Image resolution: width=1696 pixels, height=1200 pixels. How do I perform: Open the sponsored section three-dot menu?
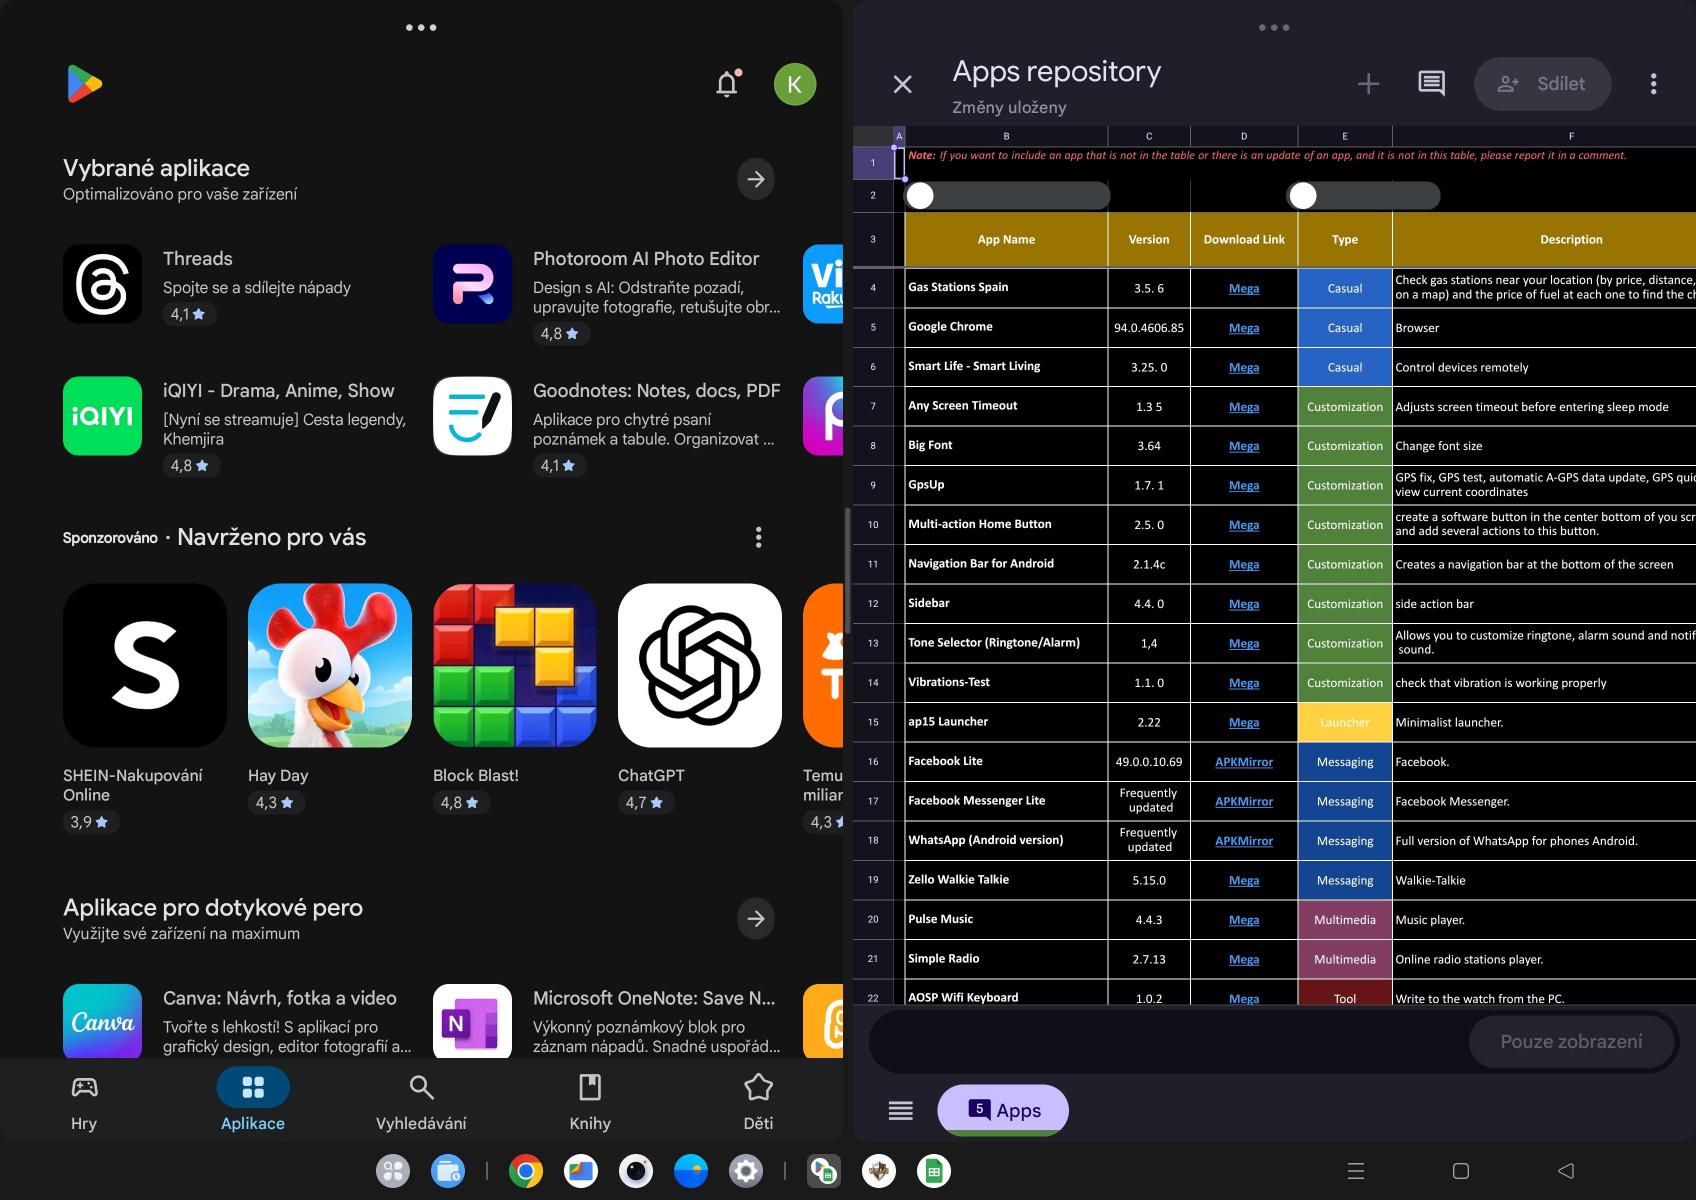coord(758,538)
